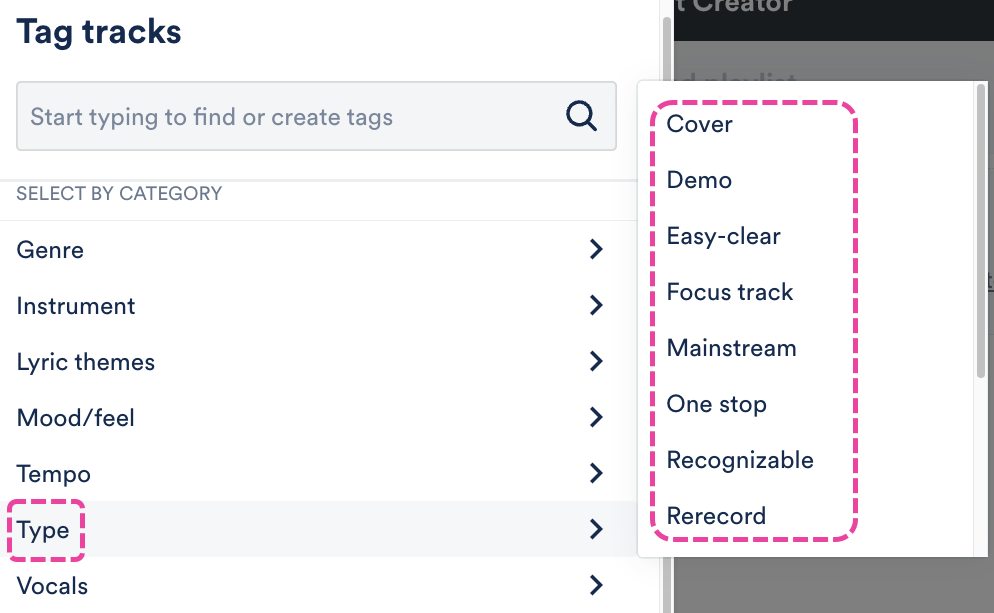This screenshot has width=994, height=613.
Task: Select the Demo tag
Action: (700, 180)
